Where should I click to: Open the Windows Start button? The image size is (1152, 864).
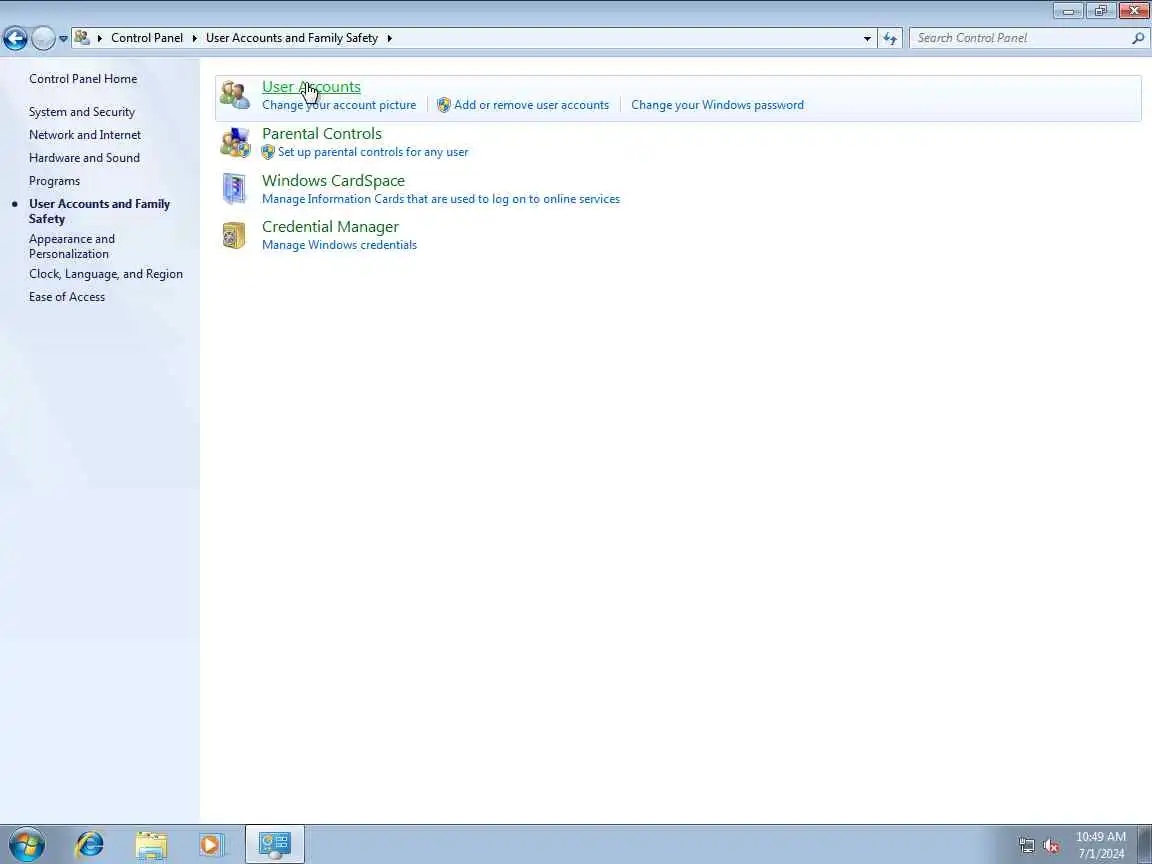[27, 845]
